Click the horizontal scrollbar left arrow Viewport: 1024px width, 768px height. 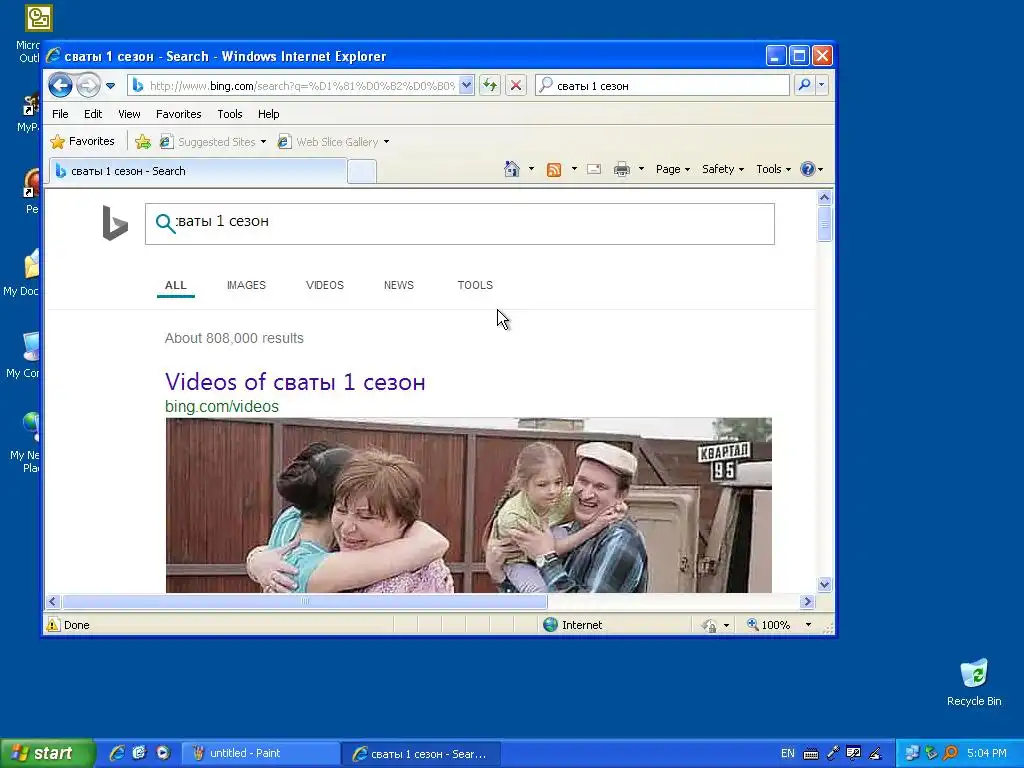(x=53, y=601)
